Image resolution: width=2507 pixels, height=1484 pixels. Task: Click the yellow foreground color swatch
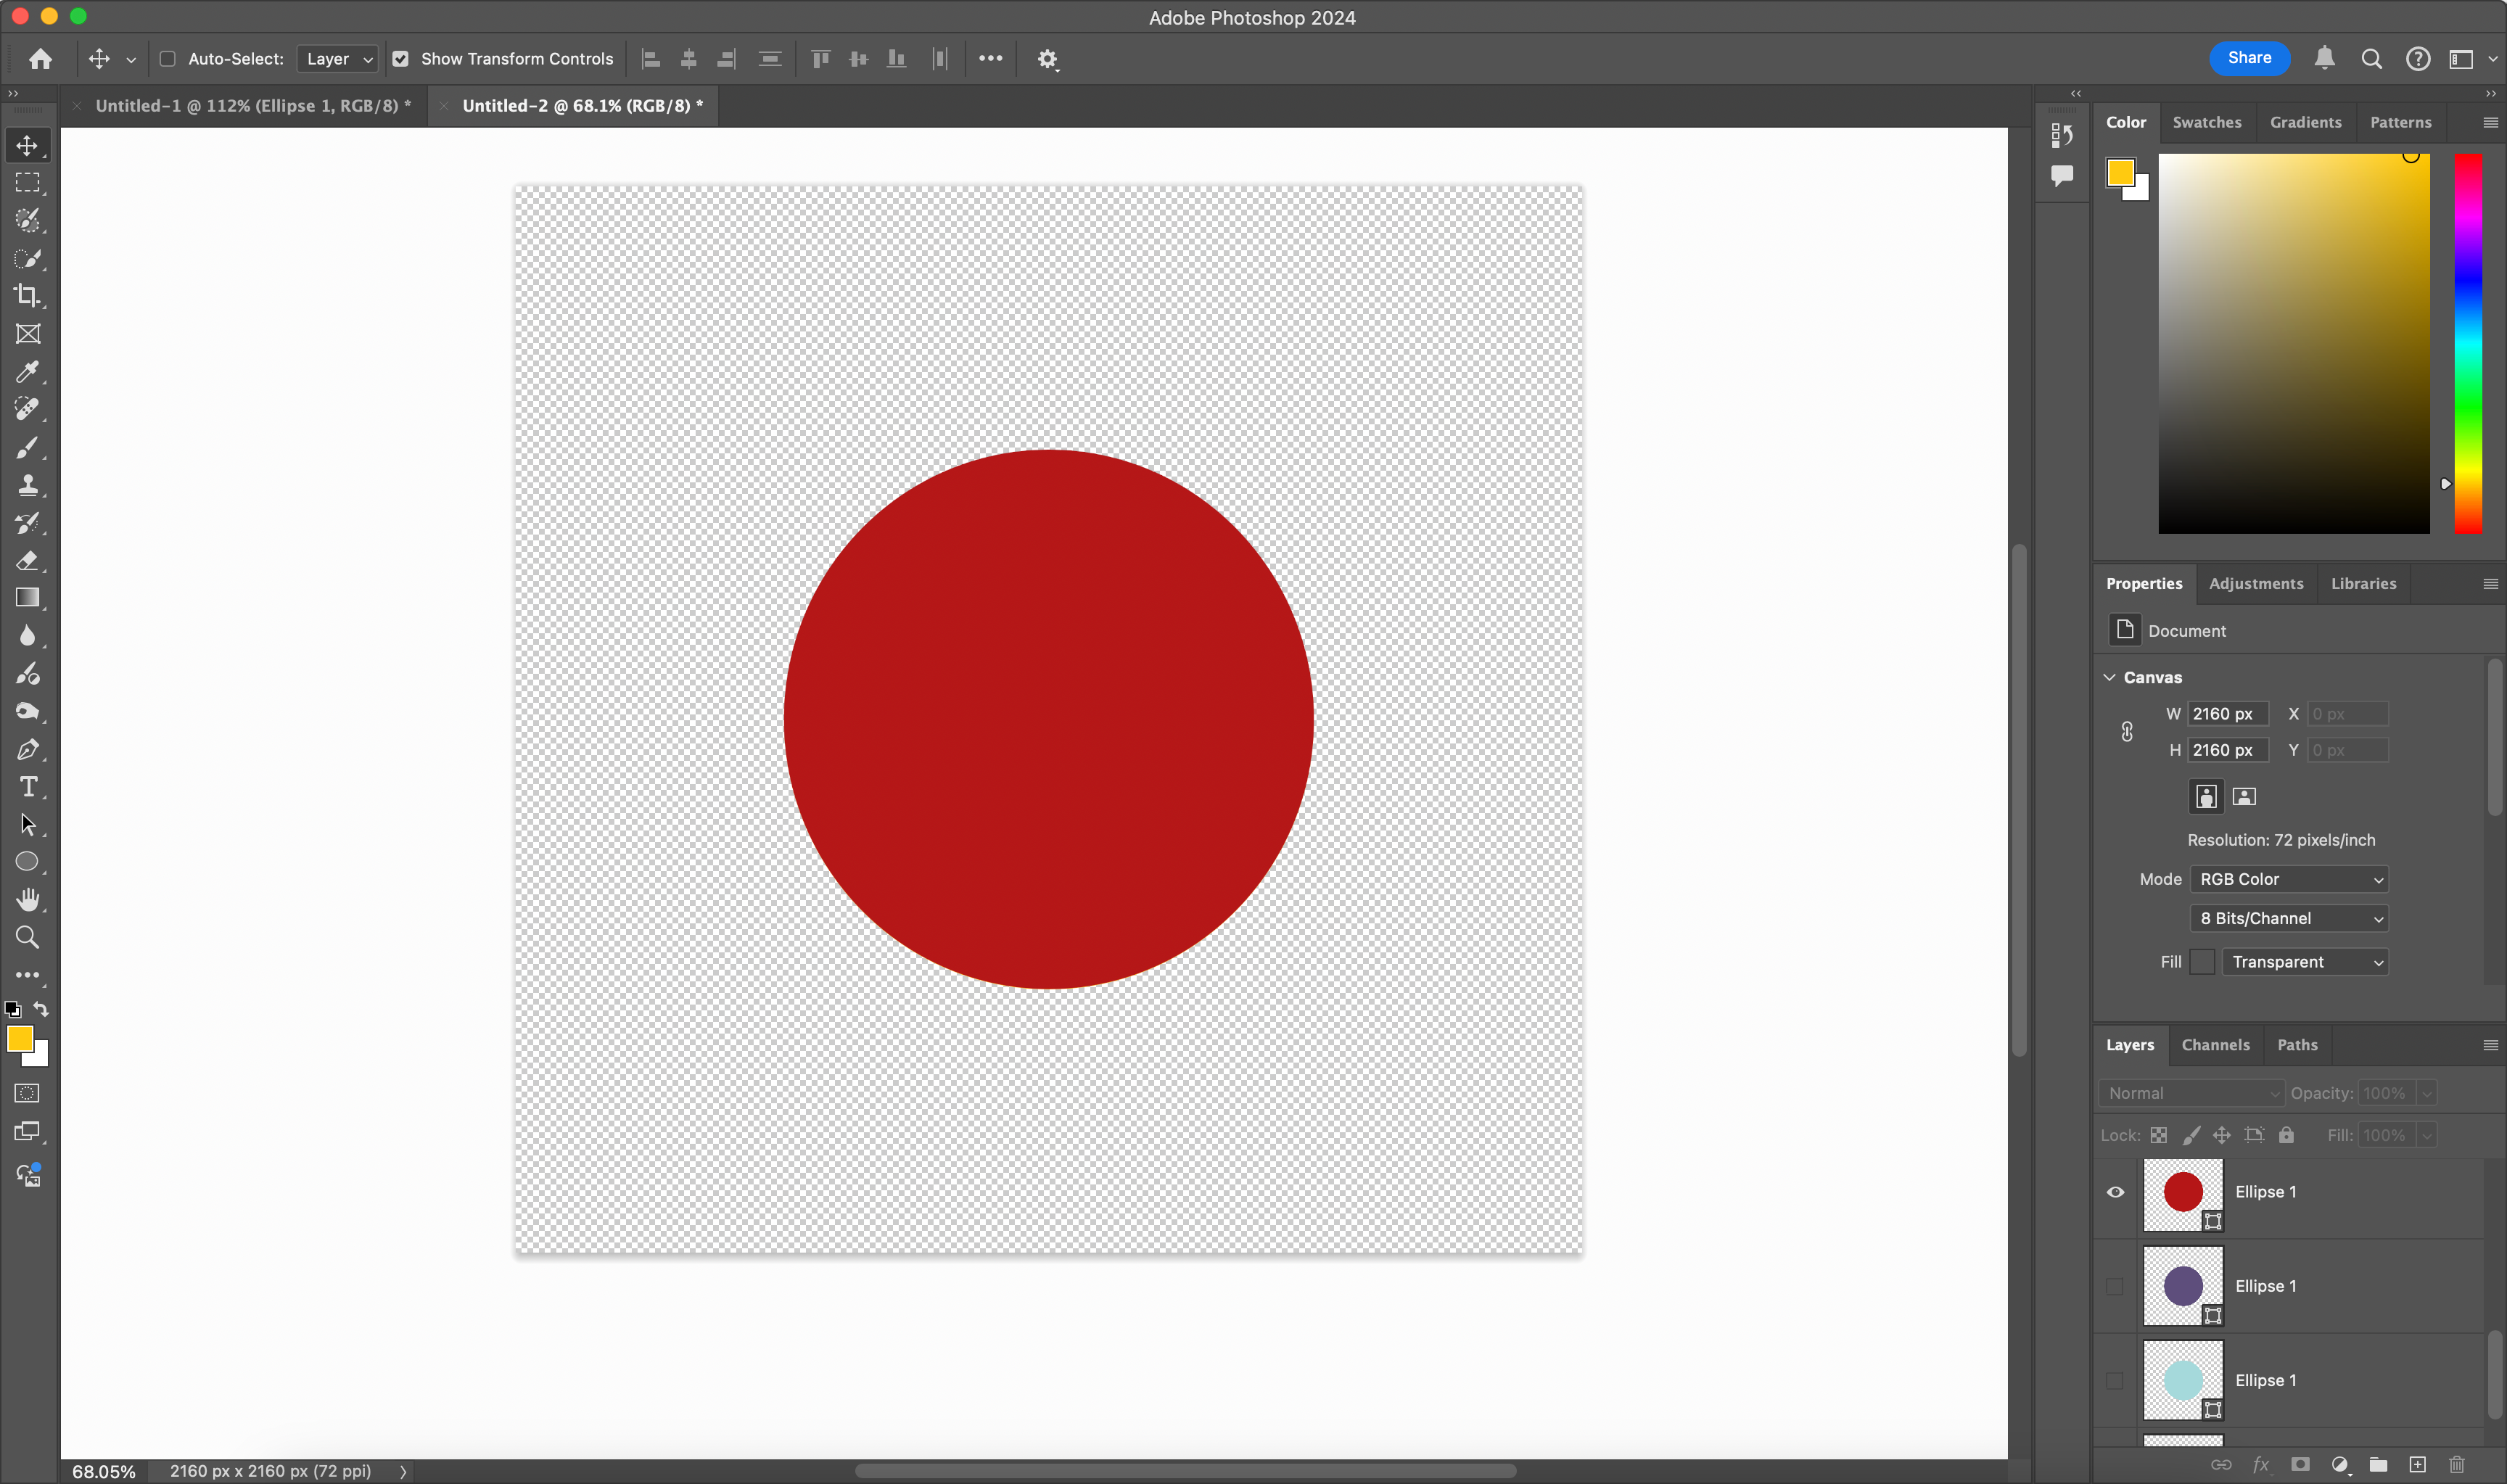21,1039
